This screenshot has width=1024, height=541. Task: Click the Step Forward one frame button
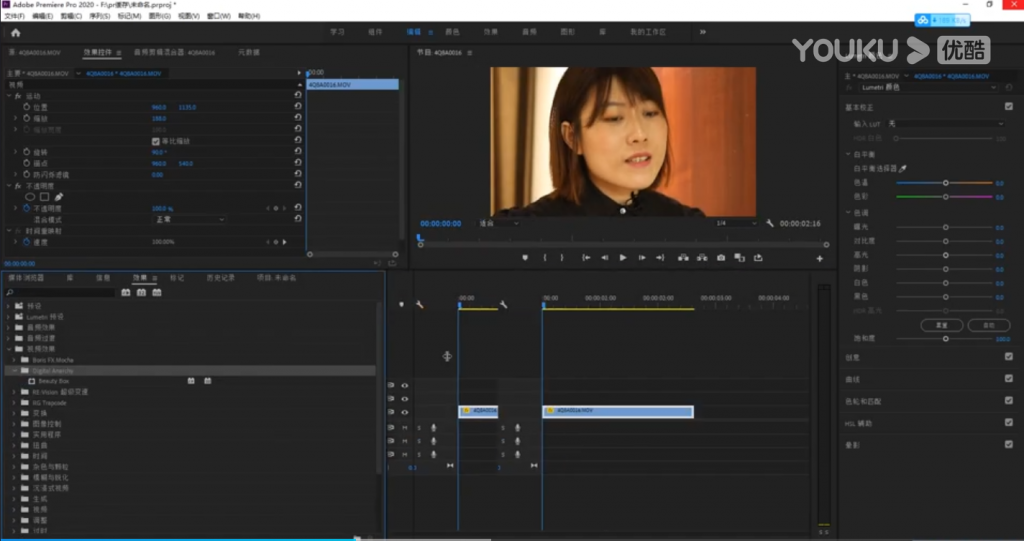tap(640, 258)
